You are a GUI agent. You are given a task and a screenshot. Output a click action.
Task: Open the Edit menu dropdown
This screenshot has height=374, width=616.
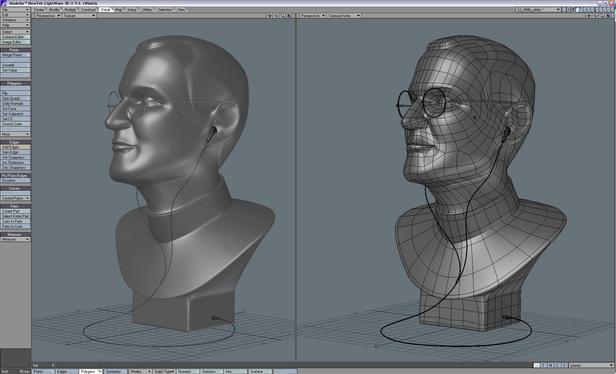[15, 15]
